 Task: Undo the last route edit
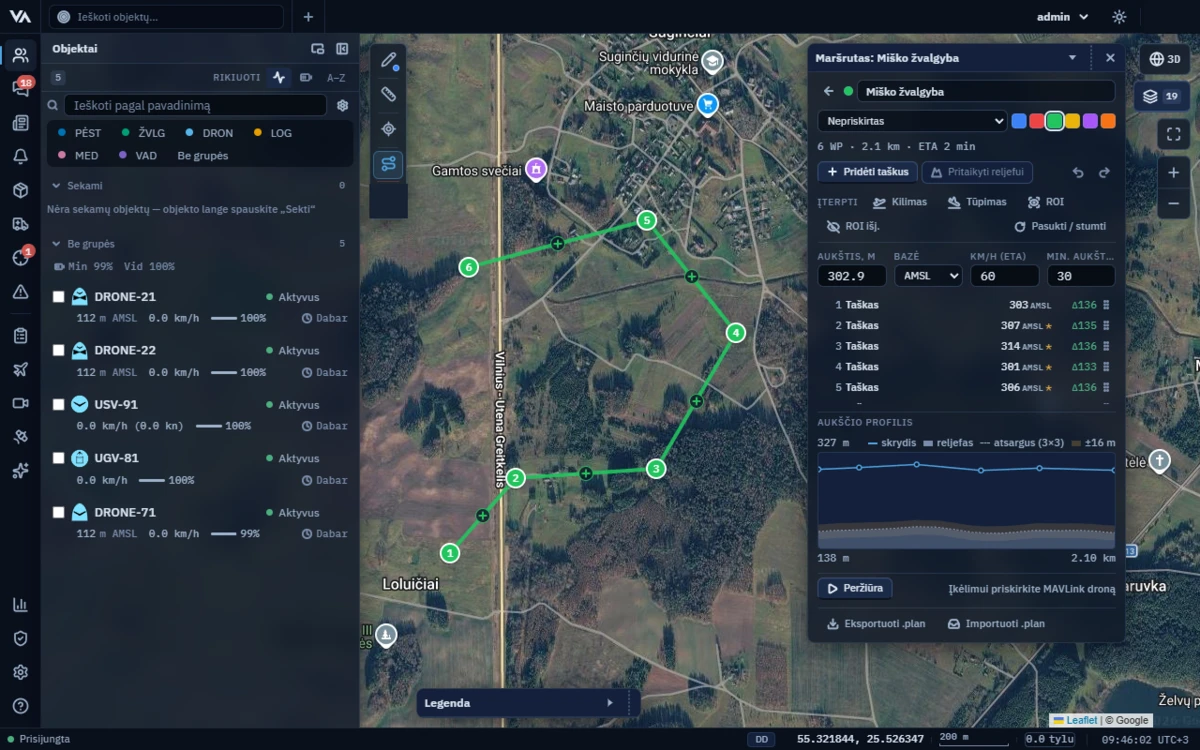click(1078, 172)
